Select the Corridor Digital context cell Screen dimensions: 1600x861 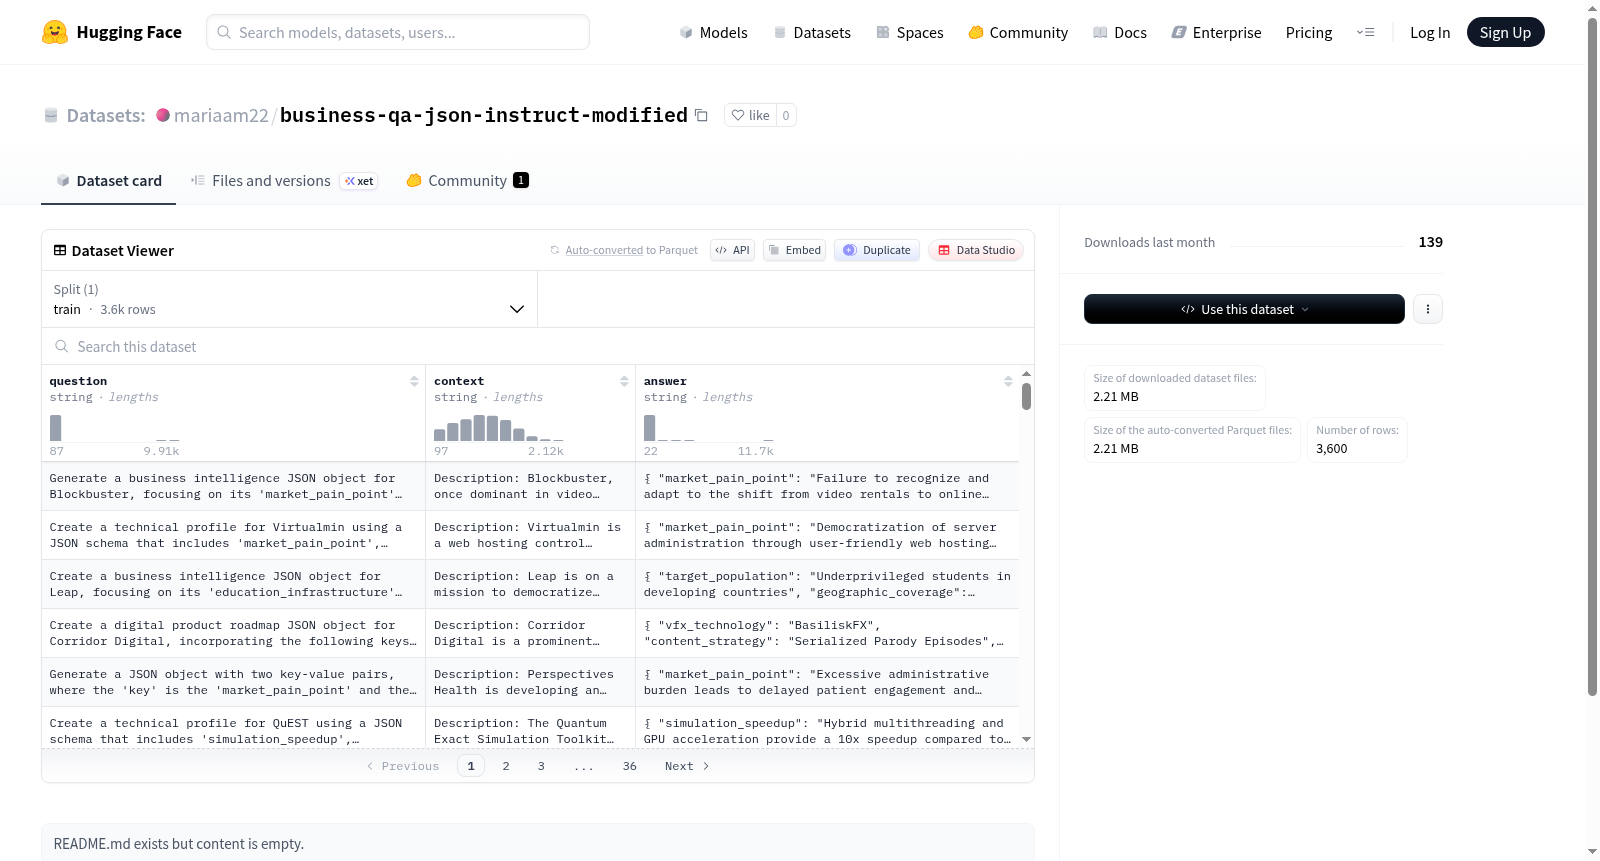(530, 633)
